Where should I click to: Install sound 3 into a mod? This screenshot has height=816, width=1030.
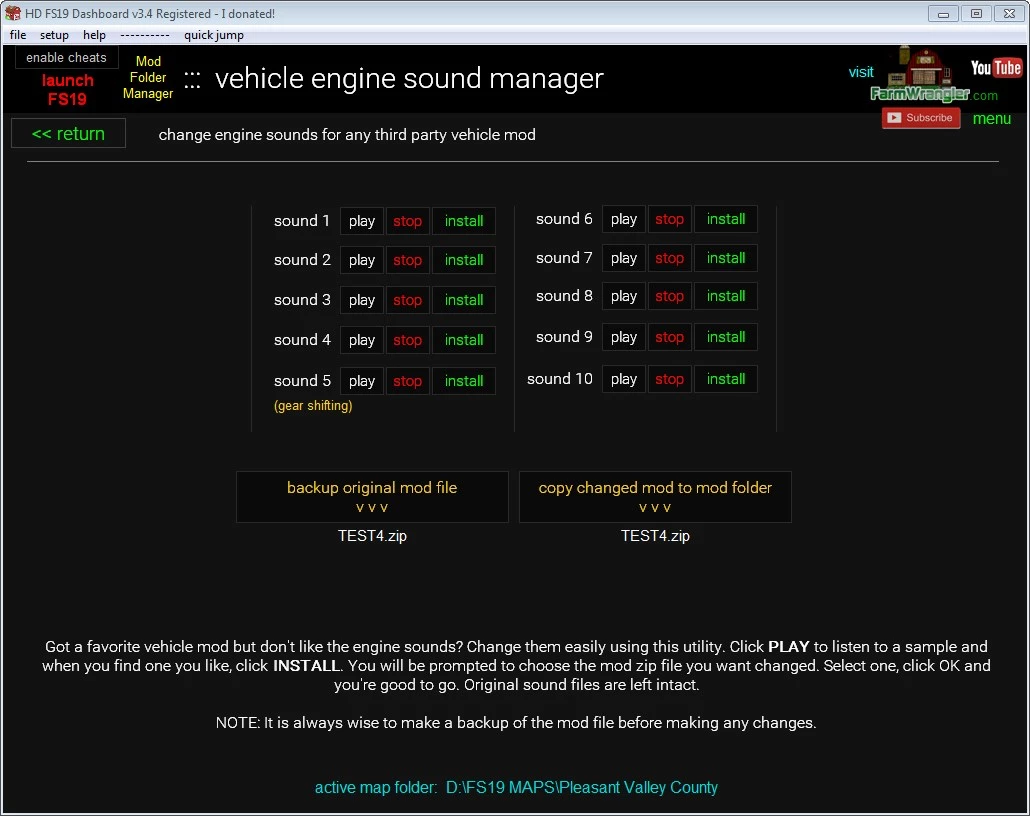pos(463,300)
